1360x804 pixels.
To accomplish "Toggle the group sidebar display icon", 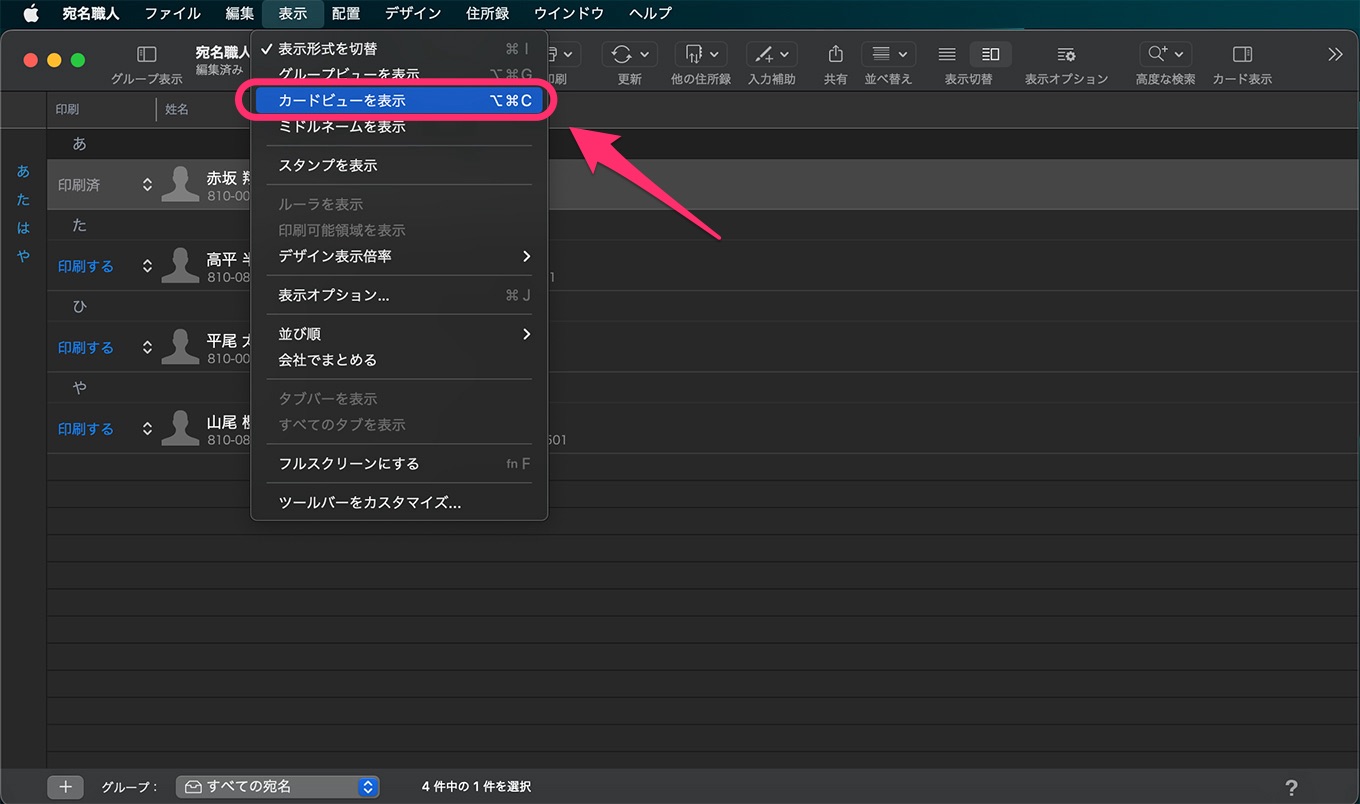I will tap(147, 54).
